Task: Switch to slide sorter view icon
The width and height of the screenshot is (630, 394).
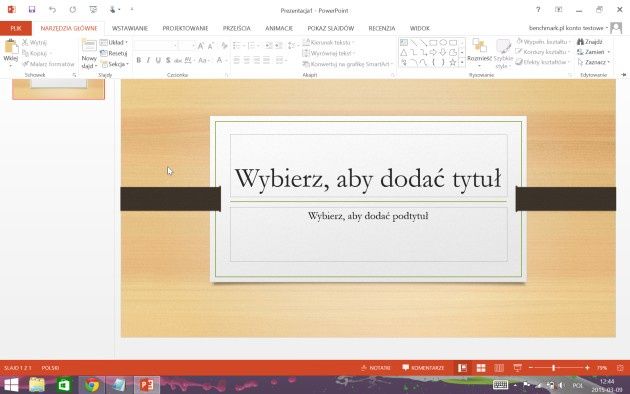Action: coord(481,367)
